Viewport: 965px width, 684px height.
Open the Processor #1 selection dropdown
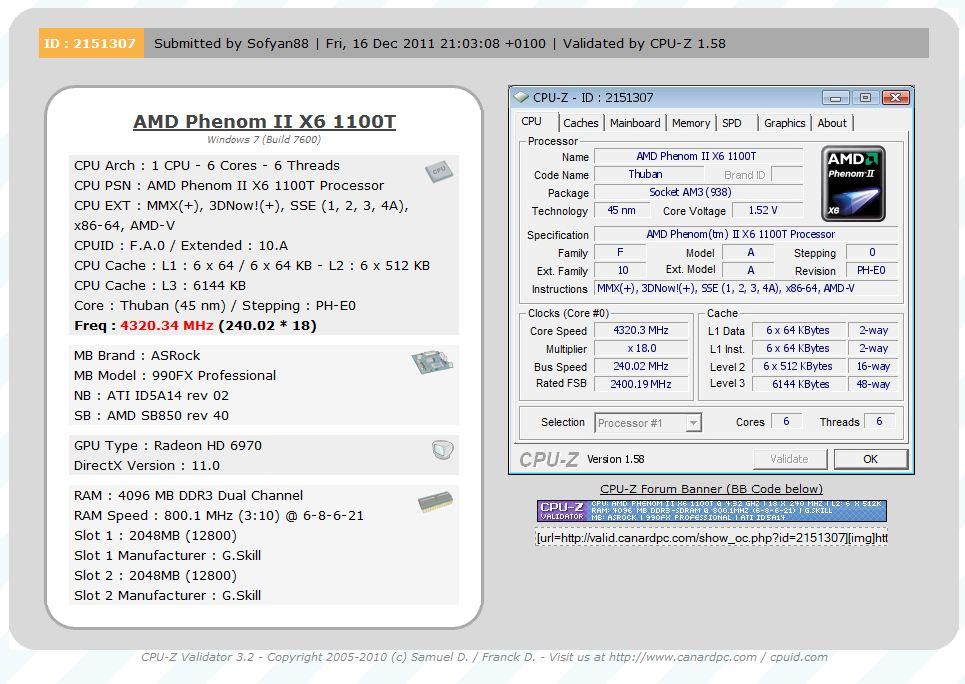click(648, 423)
